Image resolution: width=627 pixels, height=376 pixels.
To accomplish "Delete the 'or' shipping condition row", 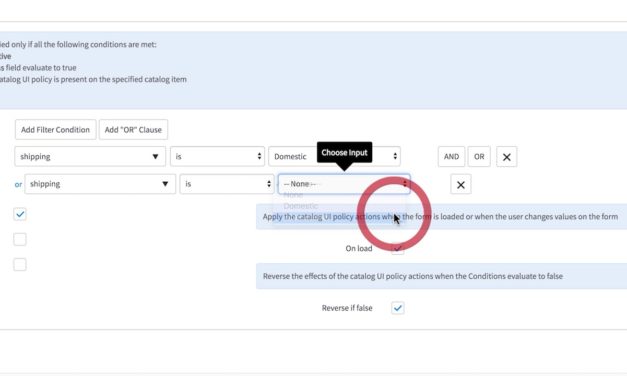I will [x=461, y=184].
